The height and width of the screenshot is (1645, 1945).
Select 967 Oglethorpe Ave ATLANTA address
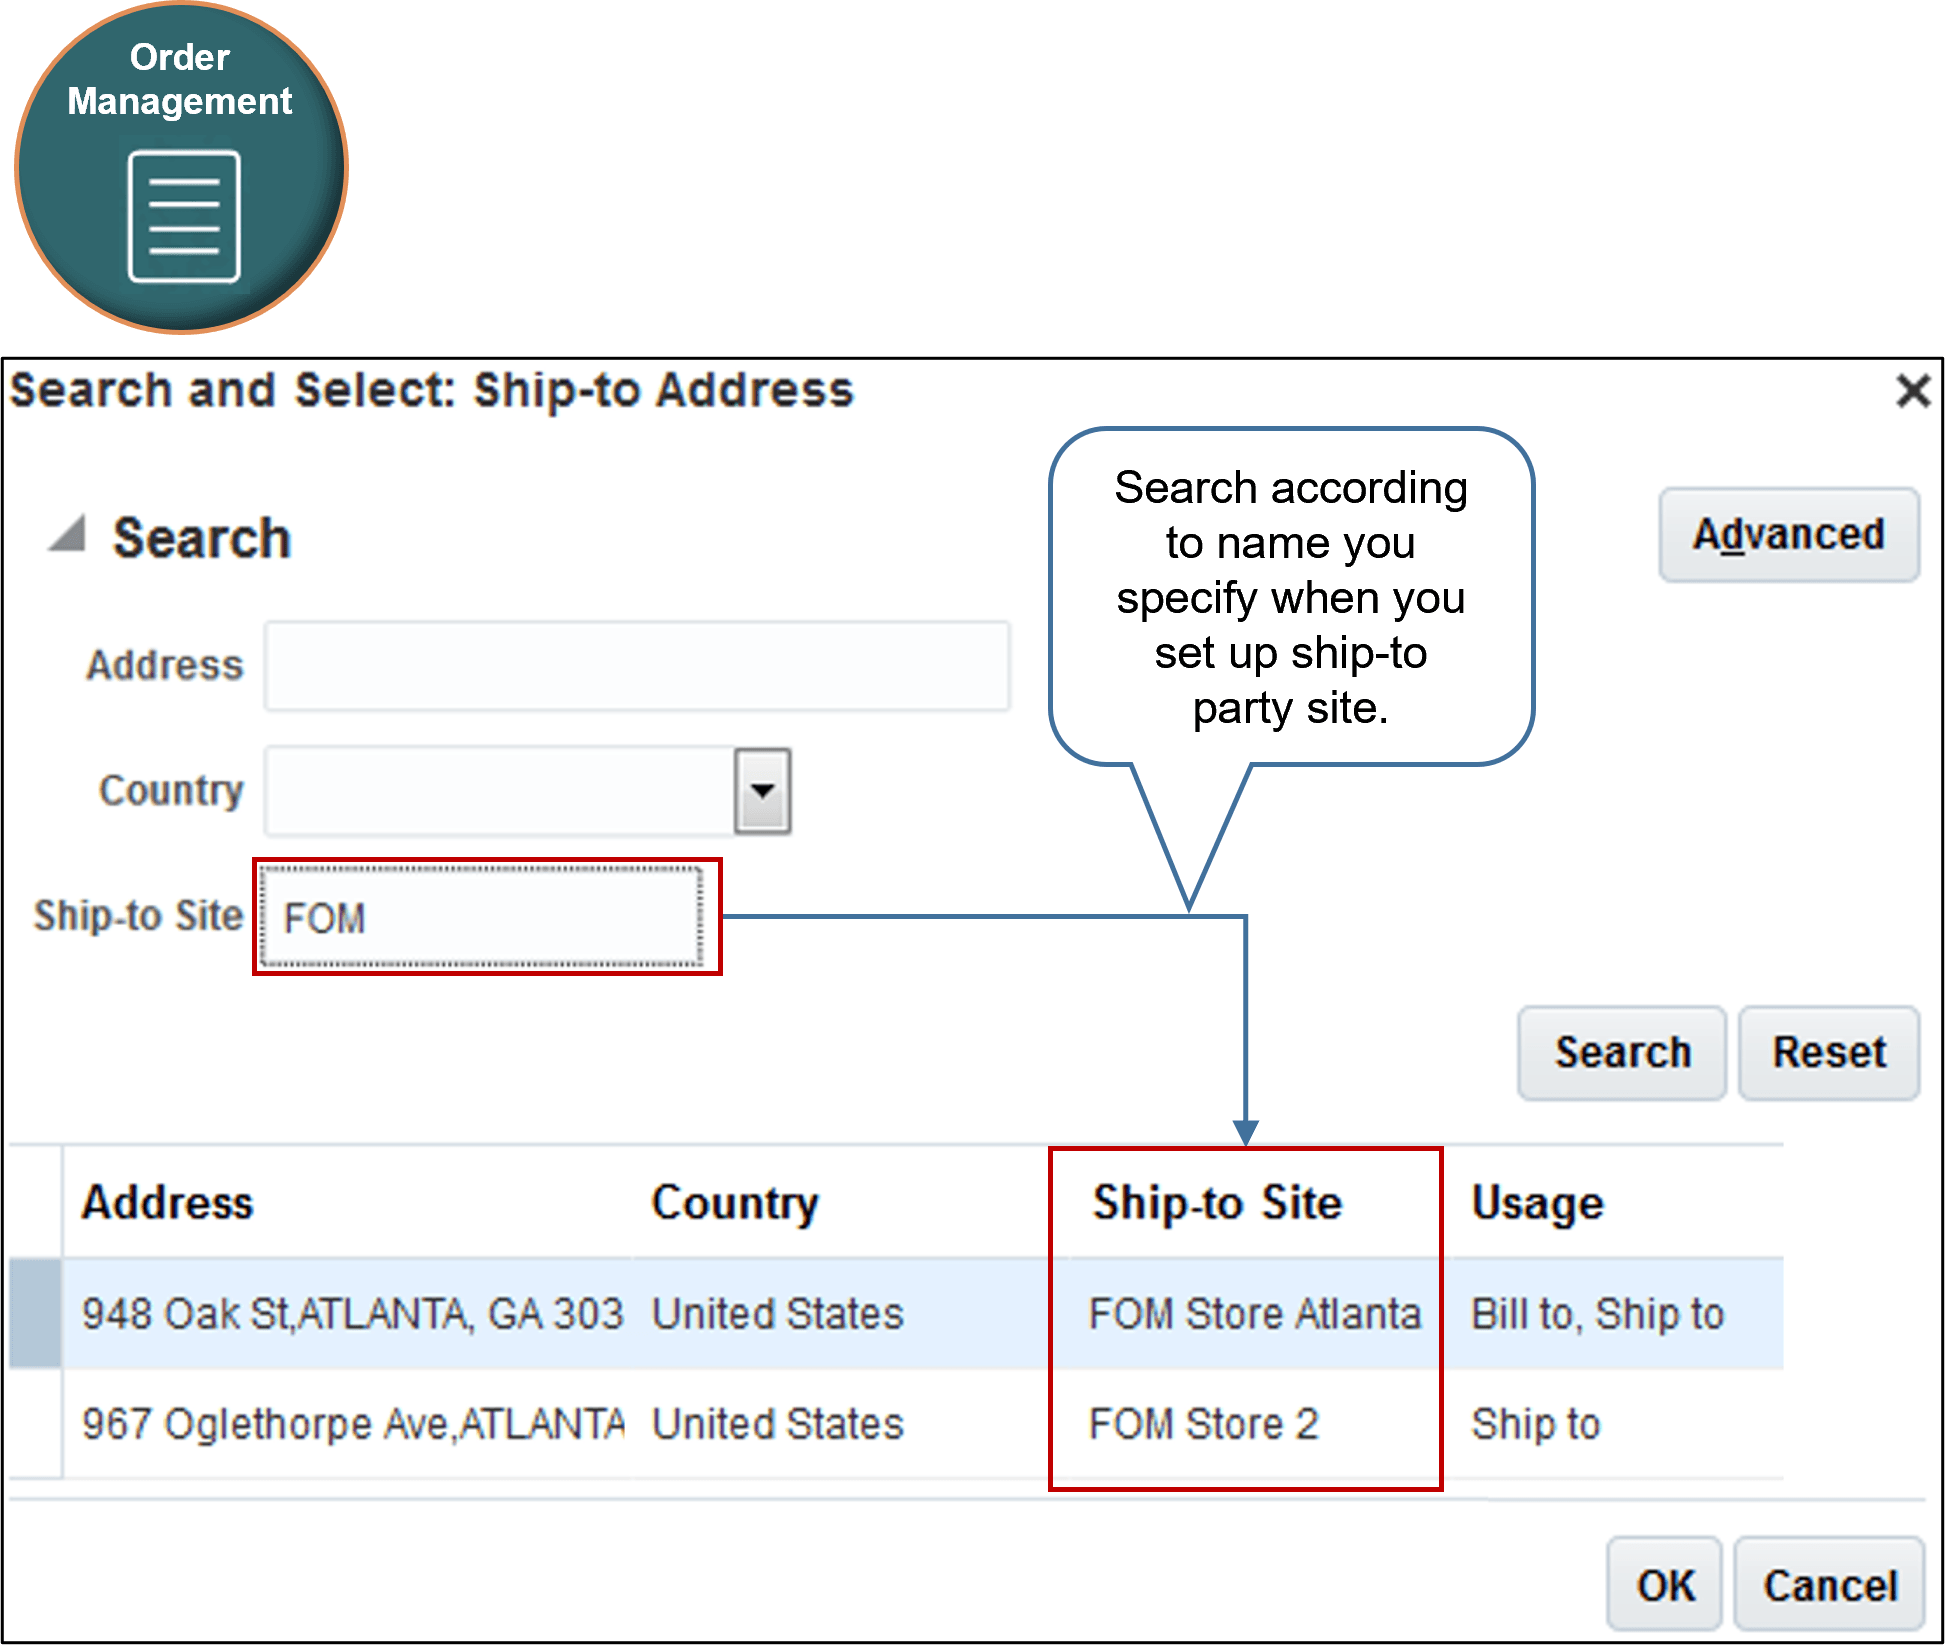tap(353, 1424)
